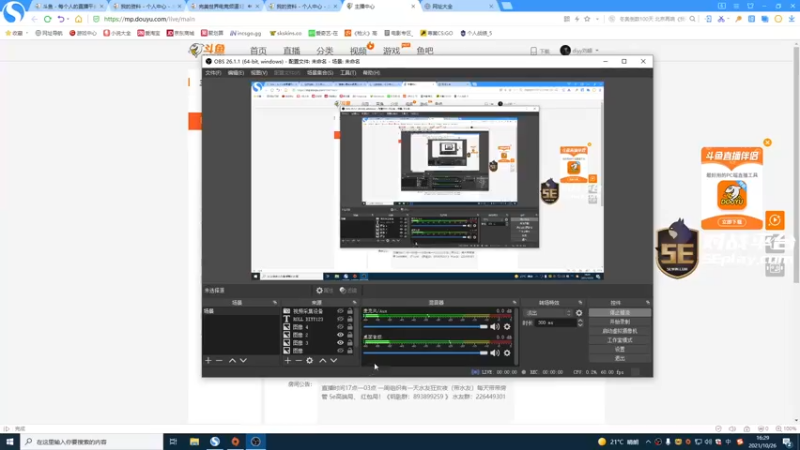Open transition properties gear icon
The image size is (800, 450).
coord(579,313)
